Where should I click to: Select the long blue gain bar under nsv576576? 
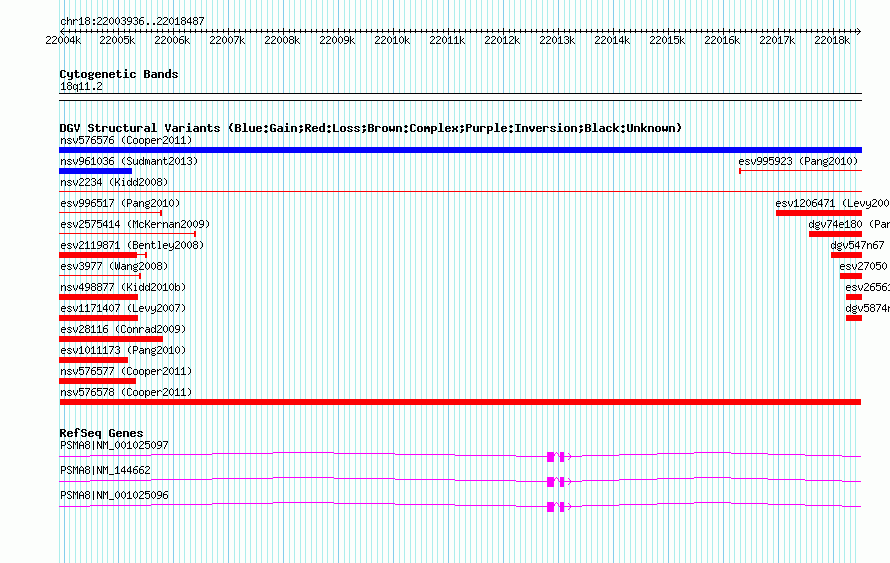460,150
